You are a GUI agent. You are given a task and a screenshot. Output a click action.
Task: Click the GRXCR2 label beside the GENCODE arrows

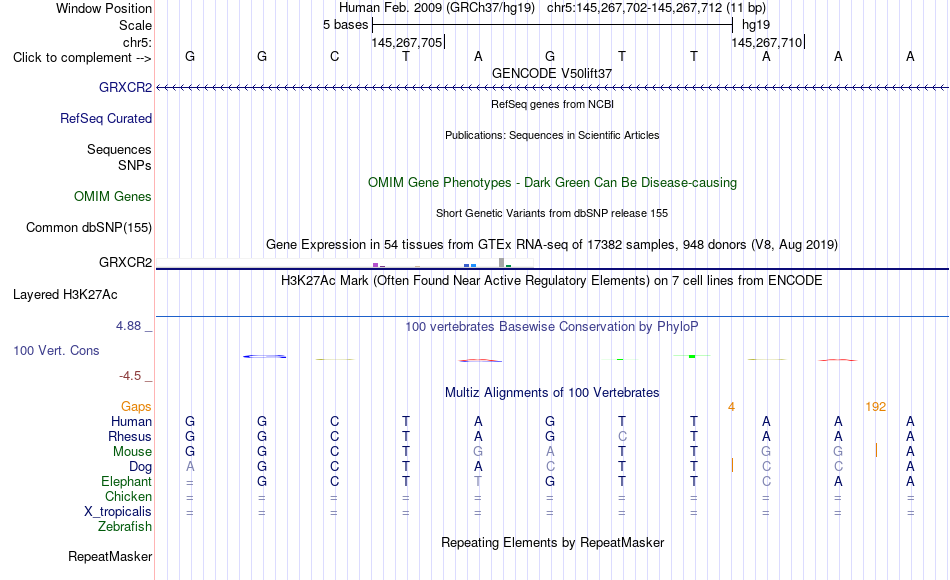coord(125,87)
